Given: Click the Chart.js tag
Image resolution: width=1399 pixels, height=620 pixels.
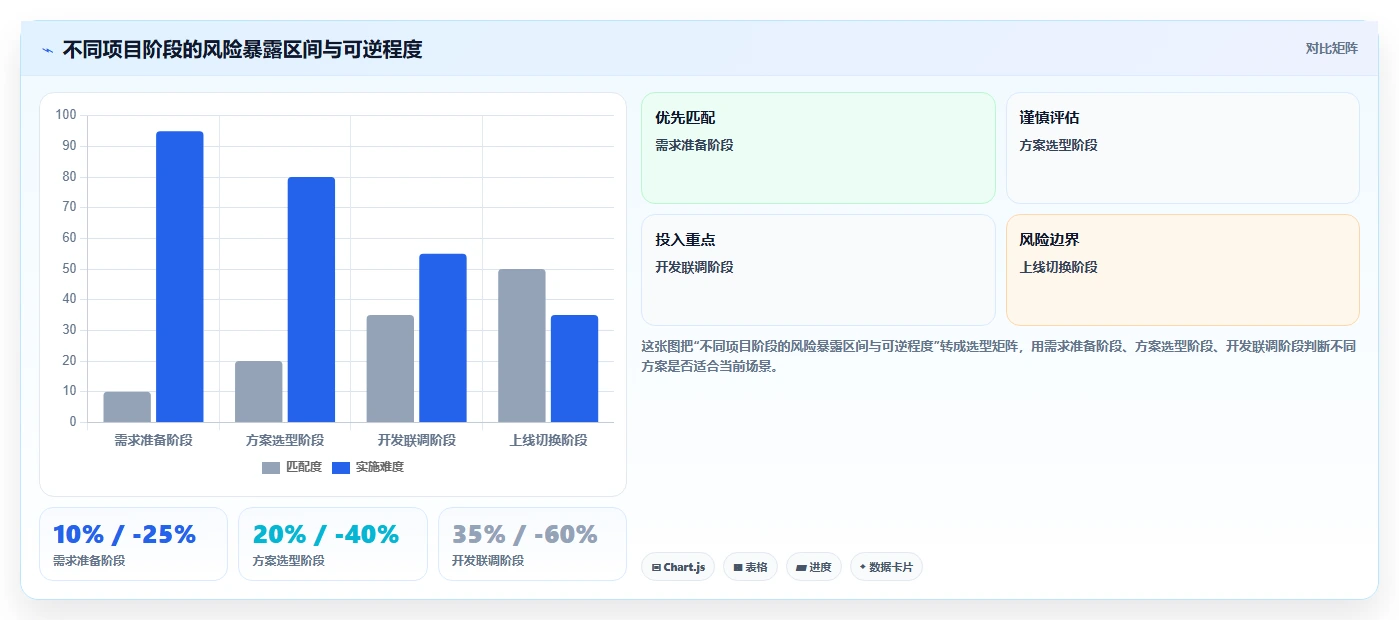Looking at the screenshot, I should pyautogui.click(x=678, y=567).
